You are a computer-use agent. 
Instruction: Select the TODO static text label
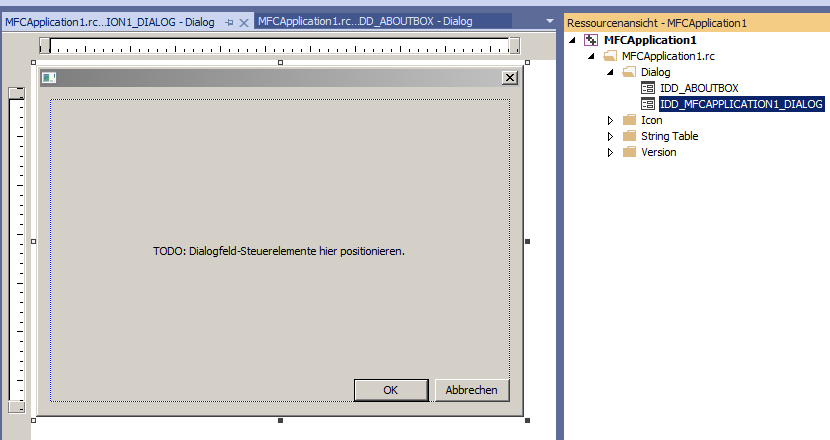(x=279, y=251)
